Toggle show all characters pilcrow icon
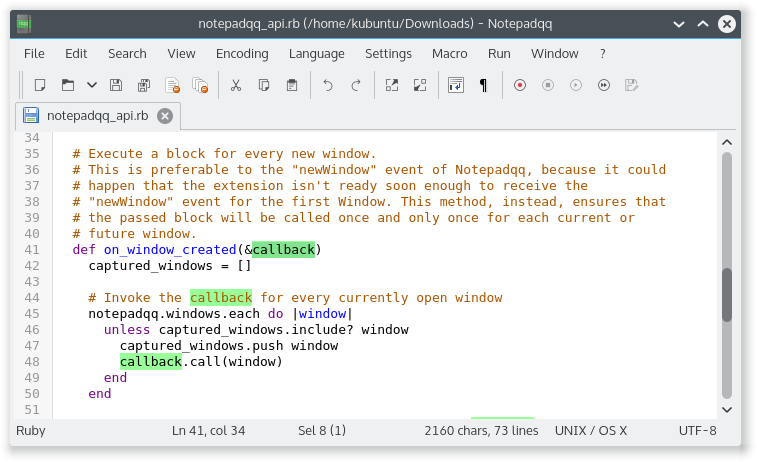 pos(484,86)
